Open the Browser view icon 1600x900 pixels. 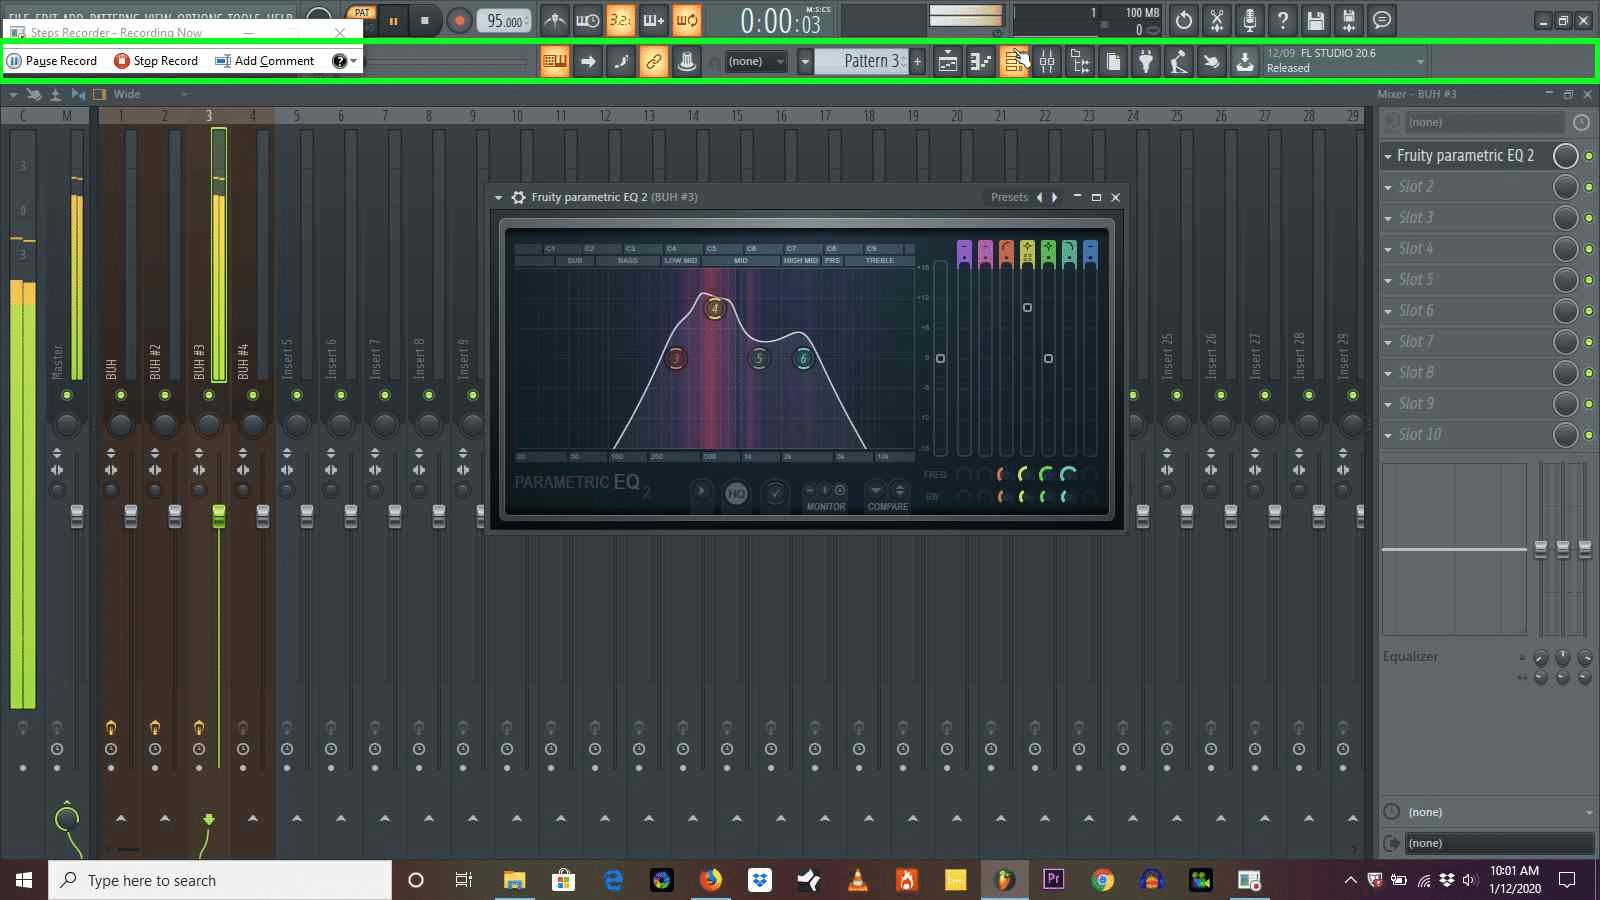click(1080, 62)
